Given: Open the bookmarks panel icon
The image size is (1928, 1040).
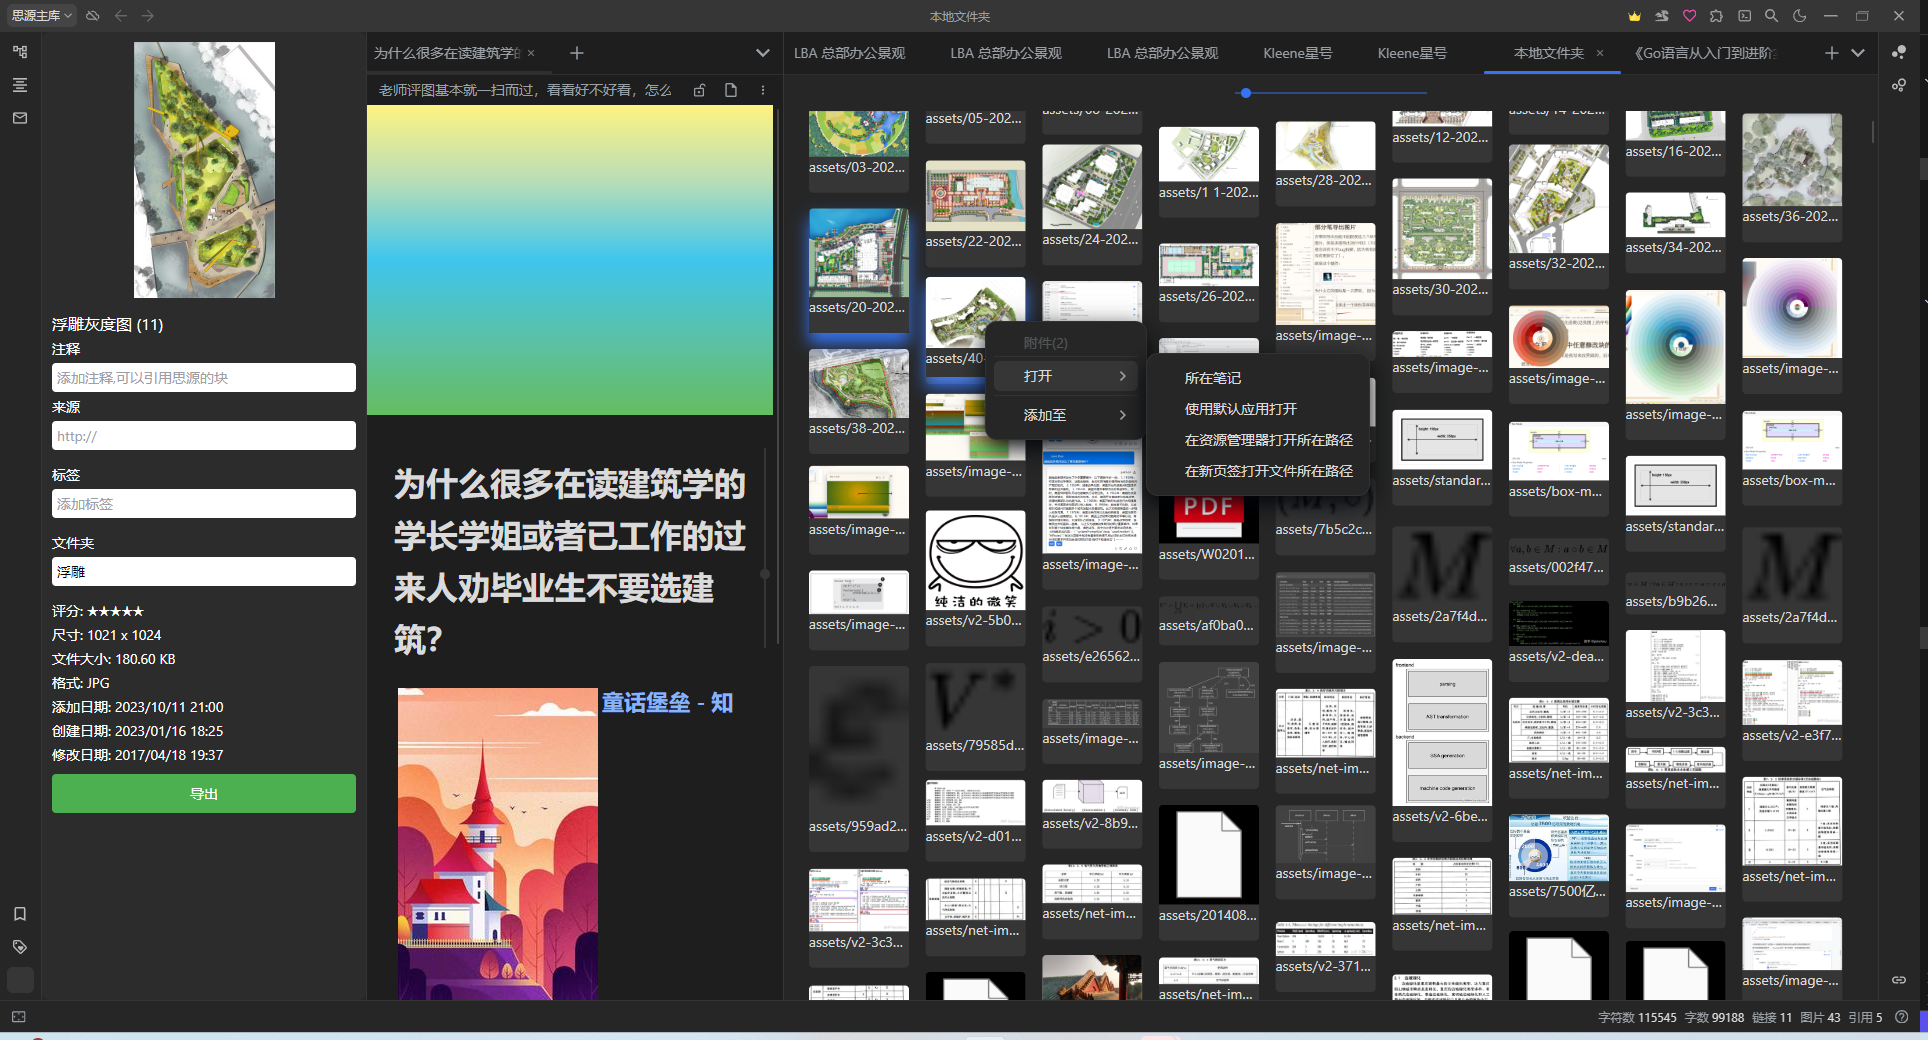Looking at the screenshot, I should pyautogui.click(x=20, y=914).
